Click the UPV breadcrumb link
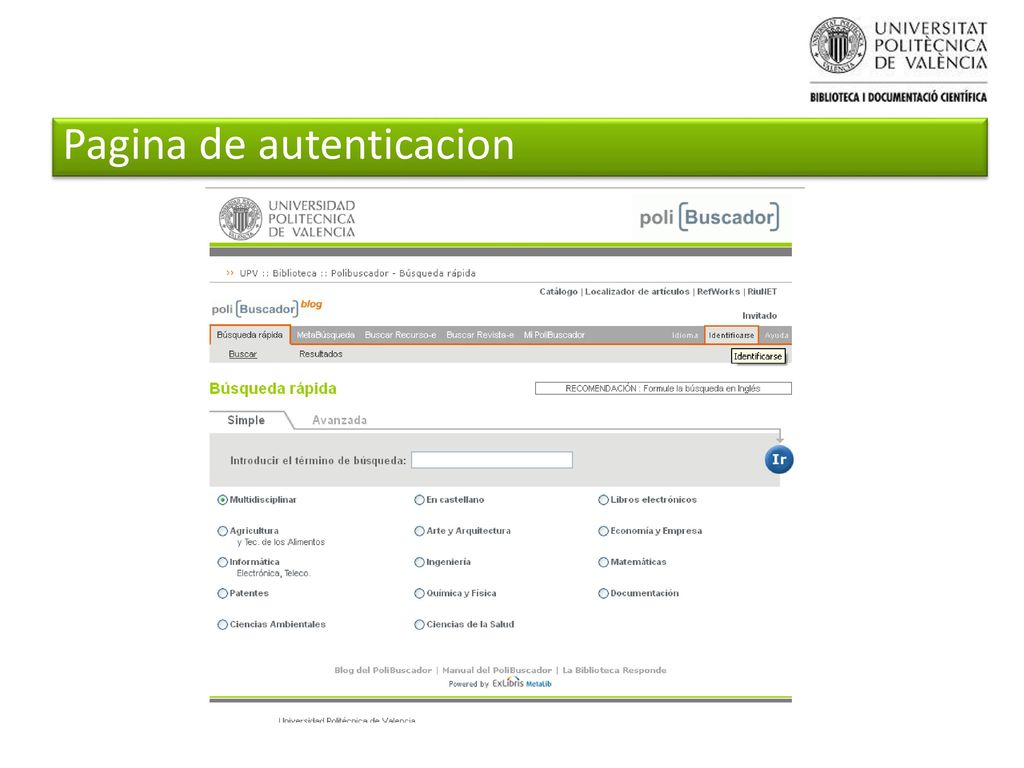This screenshot has width=1024, height=768. pos(249,274)
